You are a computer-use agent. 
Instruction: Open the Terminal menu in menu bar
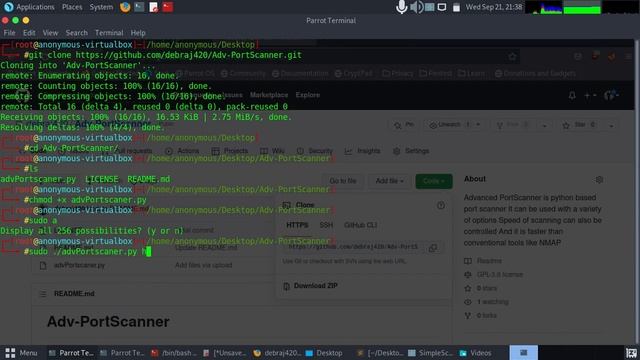[109, 33]
